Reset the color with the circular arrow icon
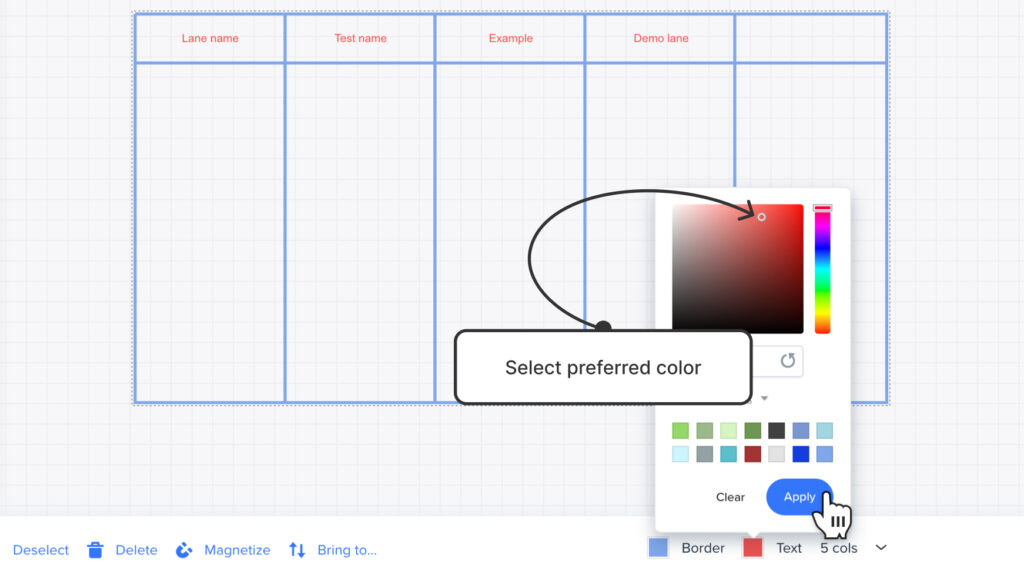Viewport: 1024px width, 575px height. [x=788, y=361]
